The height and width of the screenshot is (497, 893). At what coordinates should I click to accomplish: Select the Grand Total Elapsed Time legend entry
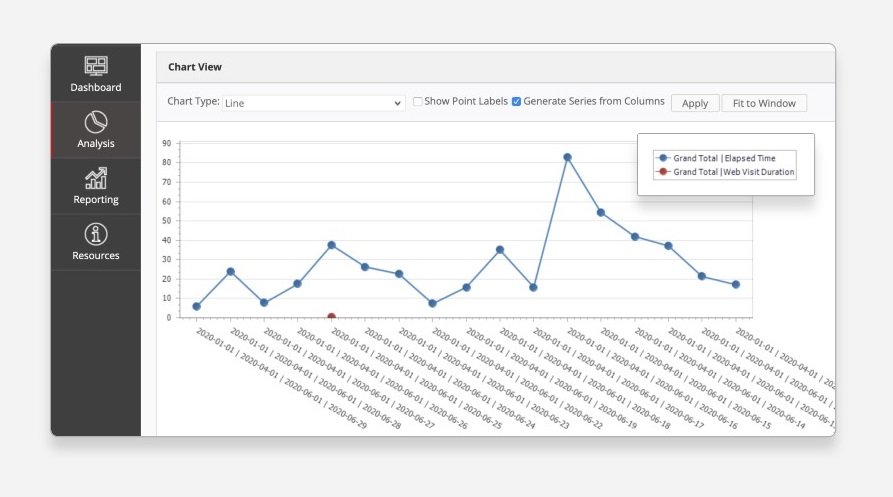click(x=723, y=158)
